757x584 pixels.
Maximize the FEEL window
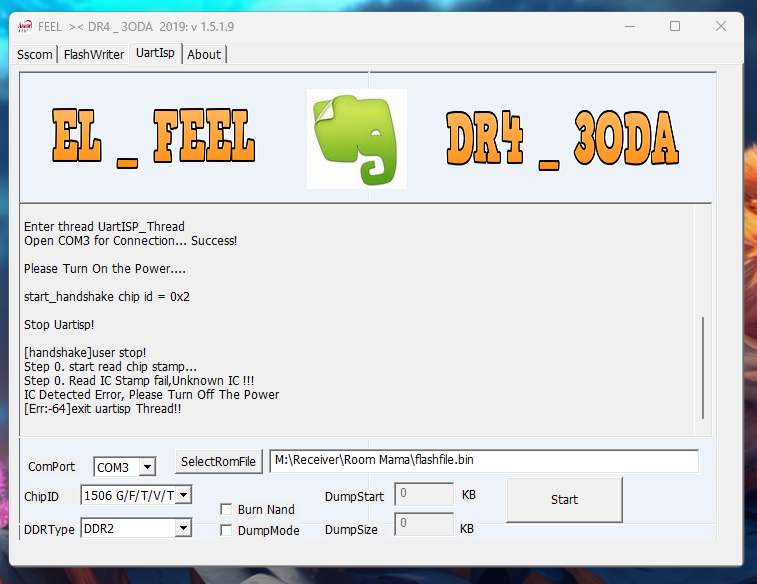coord(675,26)
